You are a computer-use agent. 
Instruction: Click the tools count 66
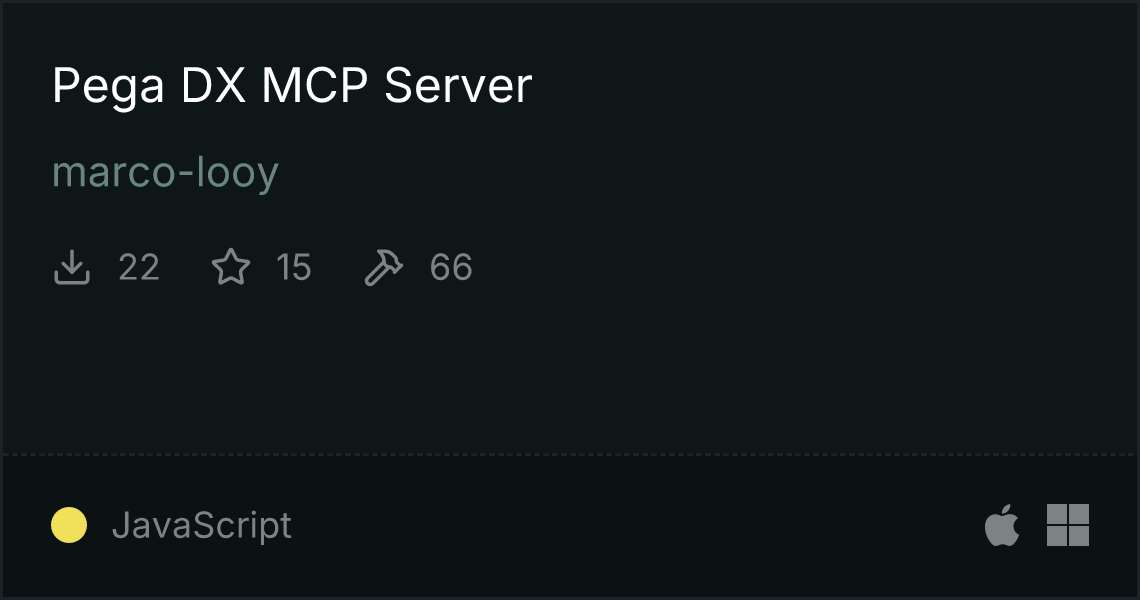451,268
